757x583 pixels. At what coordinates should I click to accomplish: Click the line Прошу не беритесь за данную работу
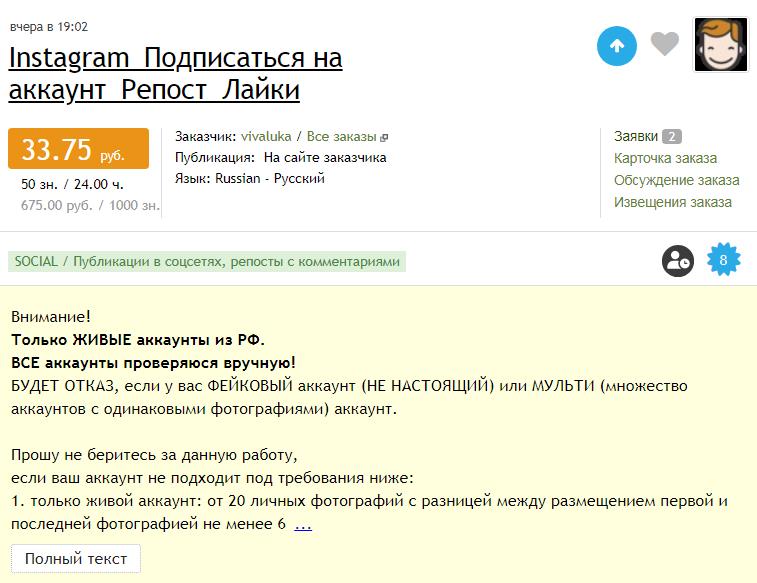point(154,455)
